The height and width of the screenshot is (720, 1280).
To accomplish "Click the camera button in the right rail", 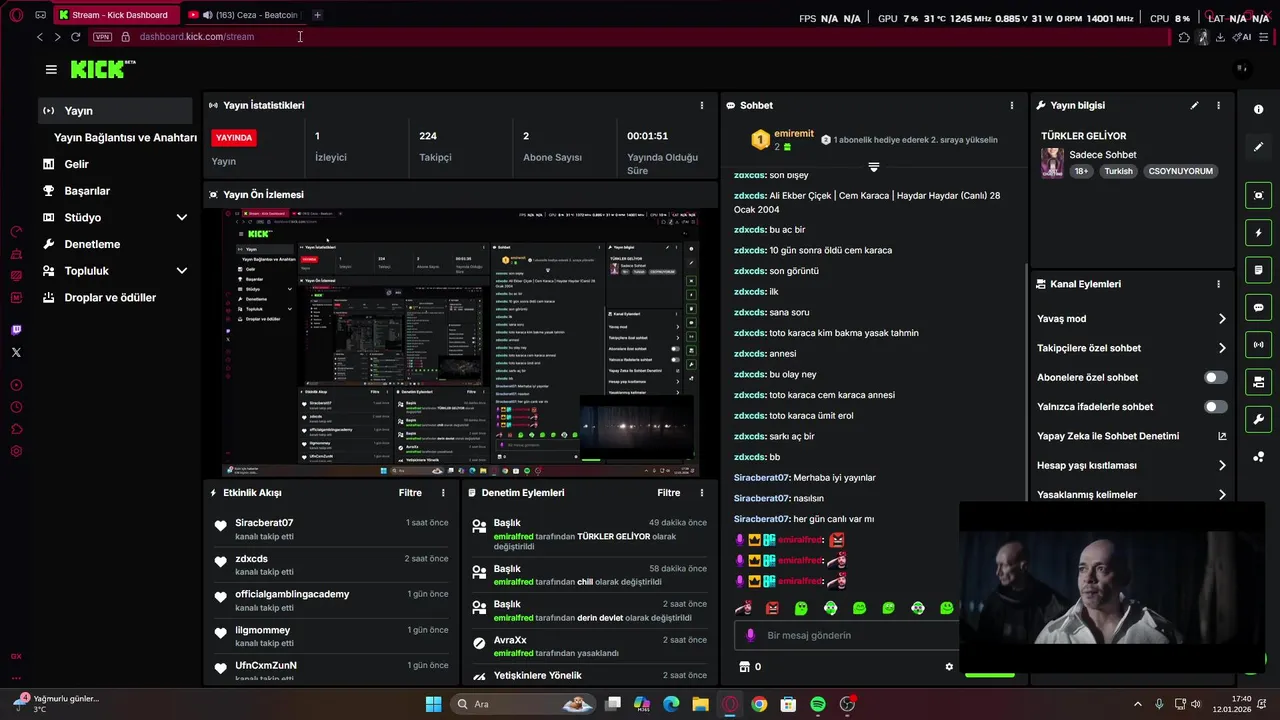I will (x=1258, y=382).
